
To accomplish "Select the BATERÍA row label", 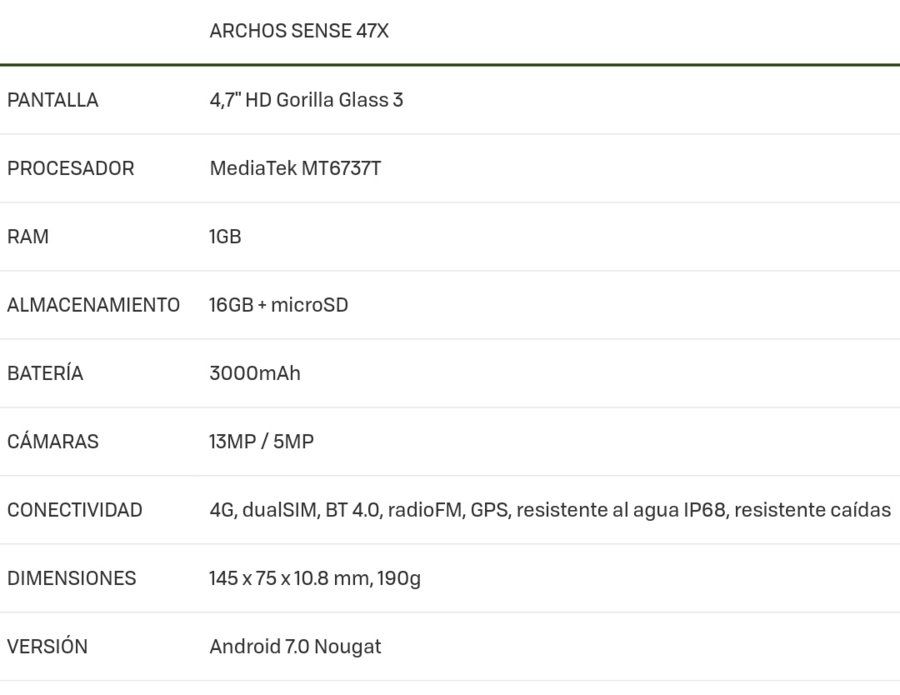I will pyautogui.click(x=45, y=373).
